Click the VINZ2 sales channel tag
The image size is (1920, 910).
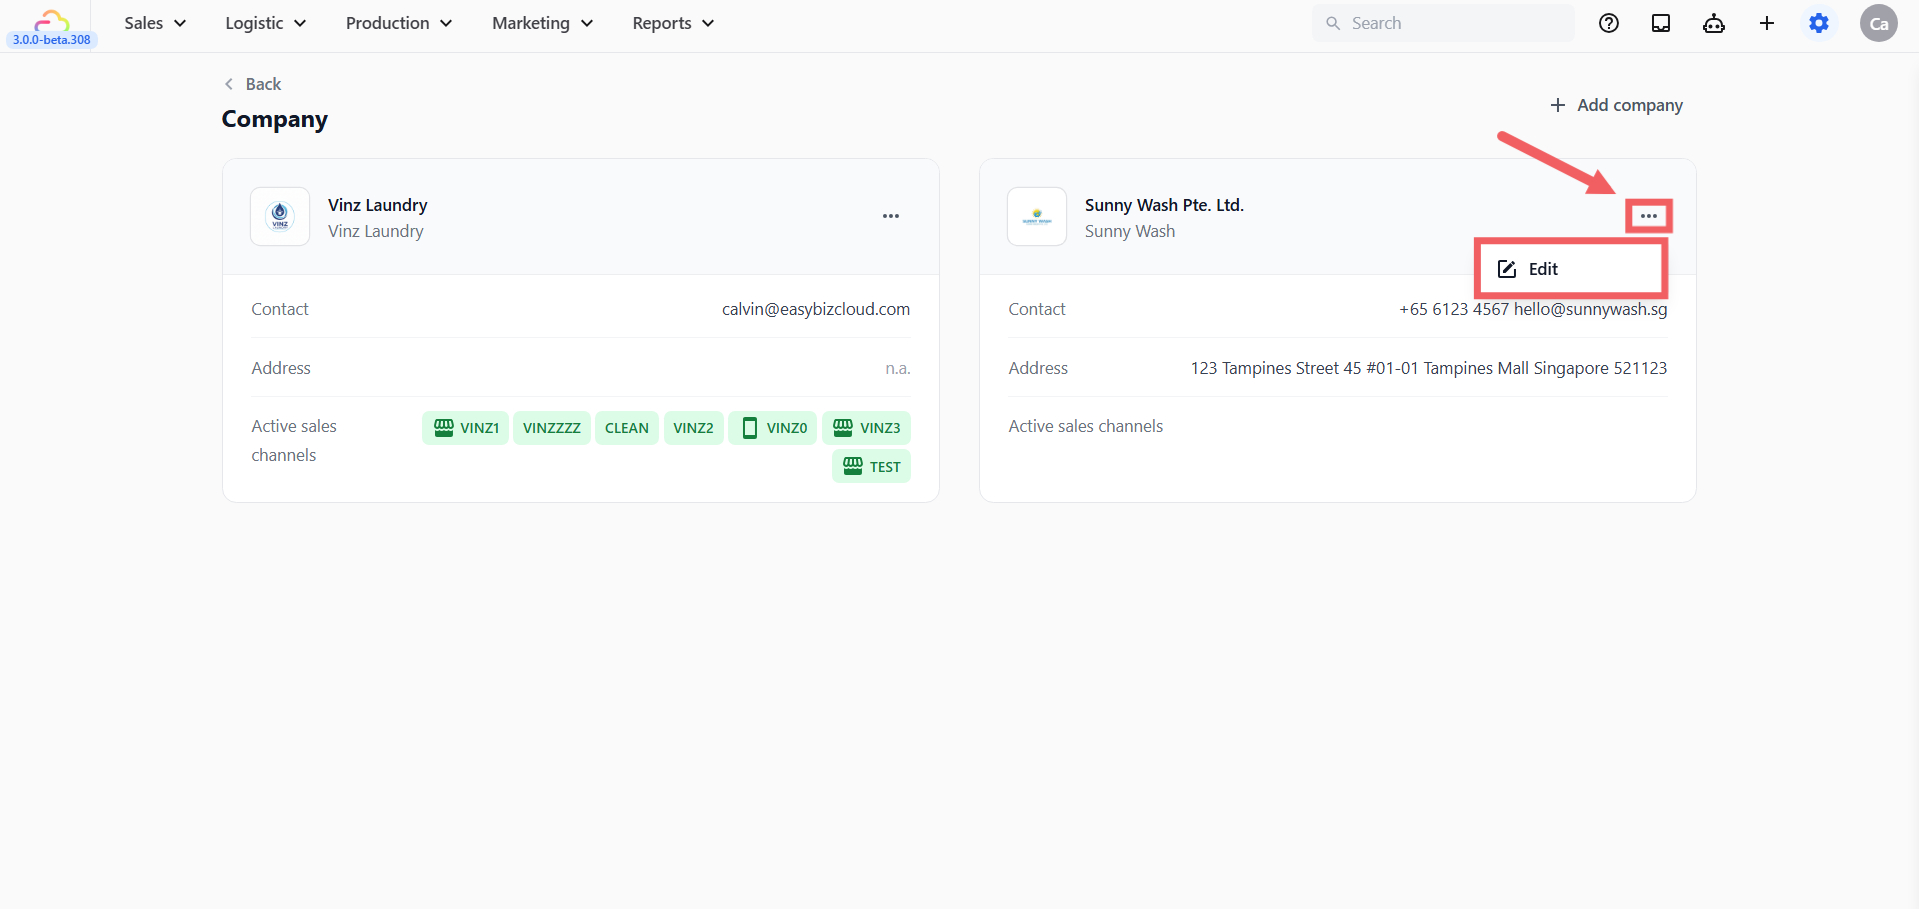coord(693,428)
